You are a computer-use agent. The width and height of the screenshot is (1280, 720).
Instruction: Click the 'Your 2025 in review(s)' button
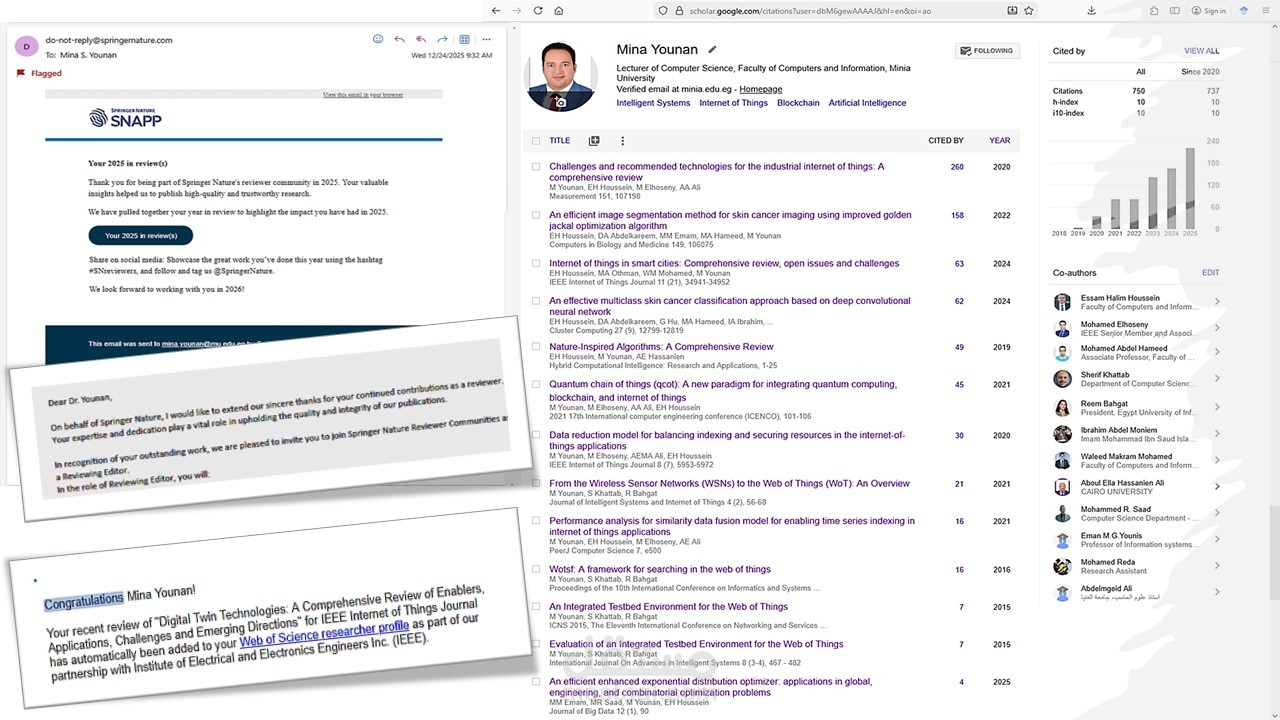coord(141,236)
